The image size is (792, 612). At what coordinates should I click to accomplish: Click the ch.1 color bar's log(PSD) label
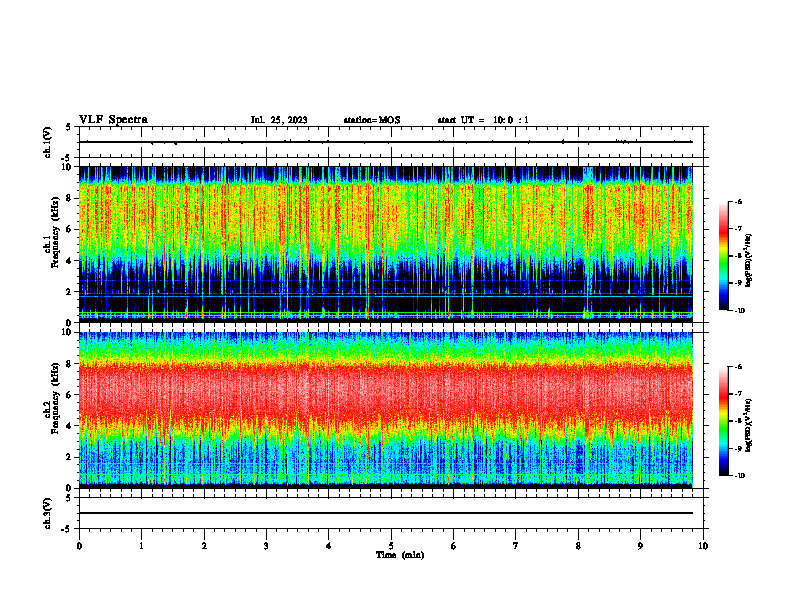click(748, 260)
